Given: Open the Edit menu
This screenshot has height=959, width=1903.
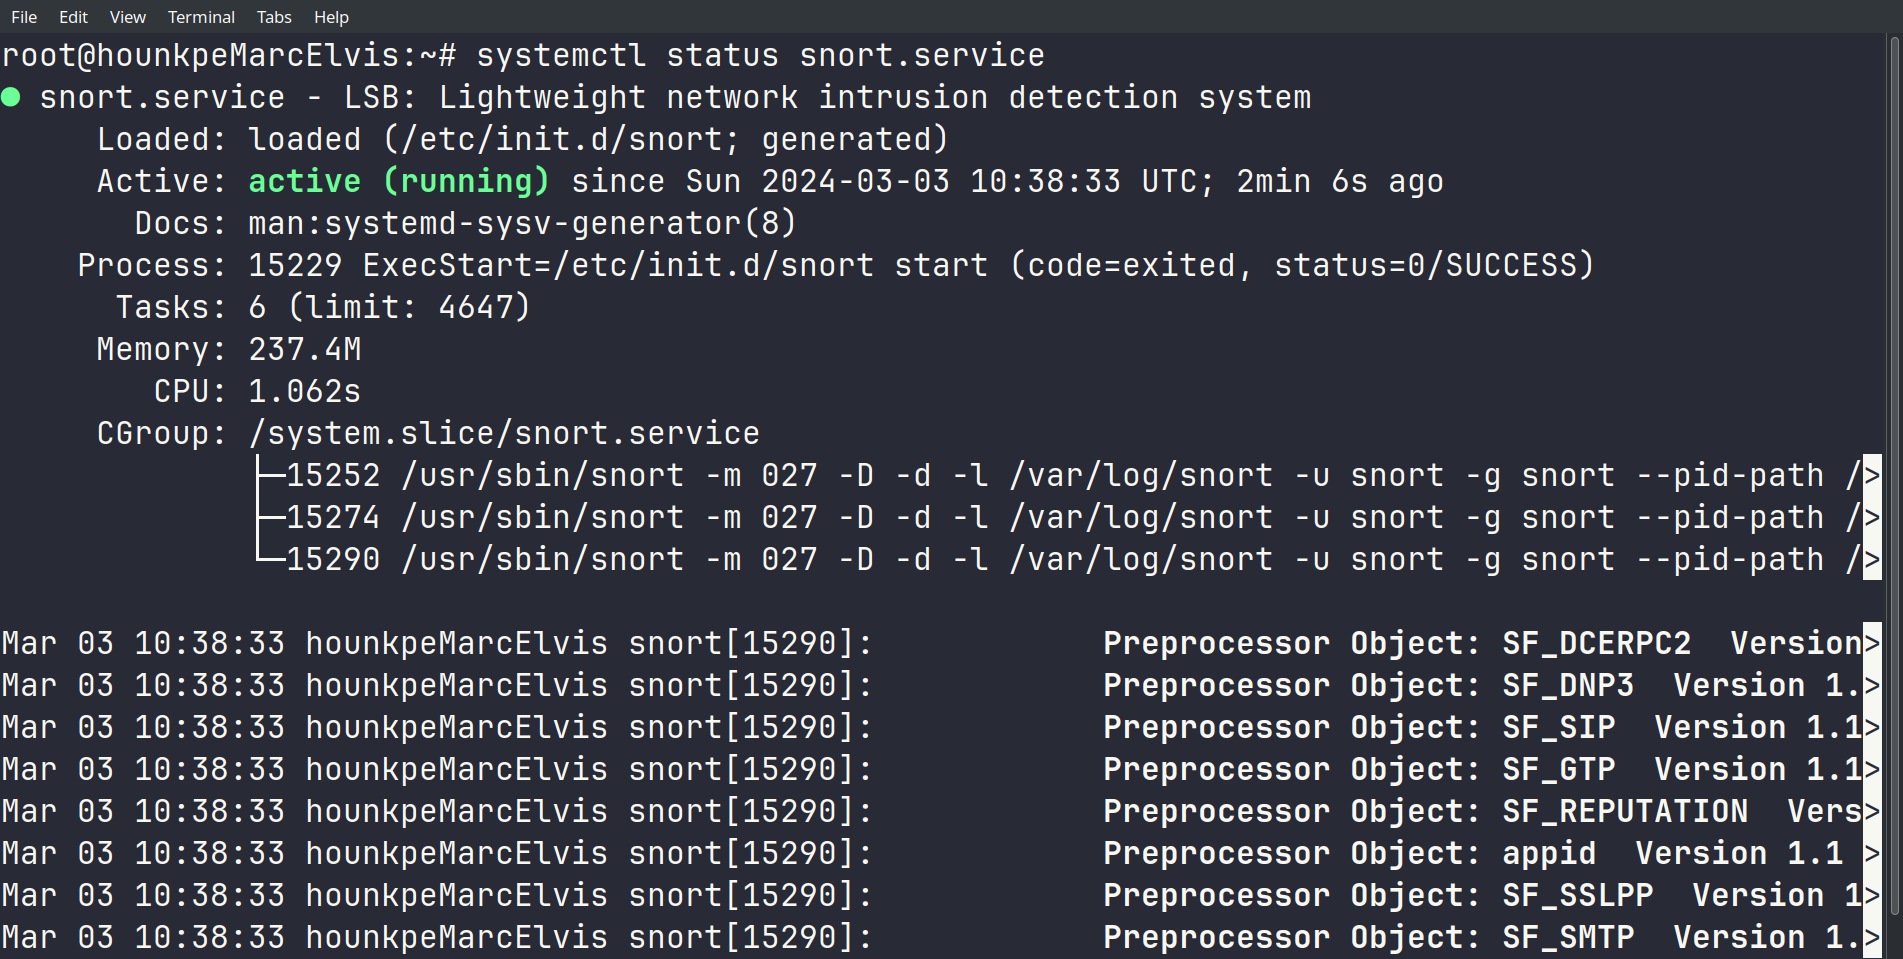Looking at the screenshot, I should [x=73, y=17].
